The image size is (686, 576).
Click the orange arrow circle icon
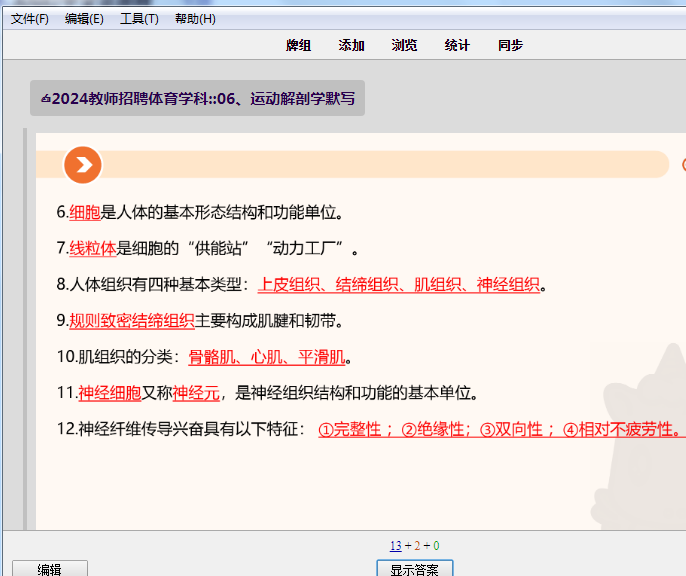[83, 165]
